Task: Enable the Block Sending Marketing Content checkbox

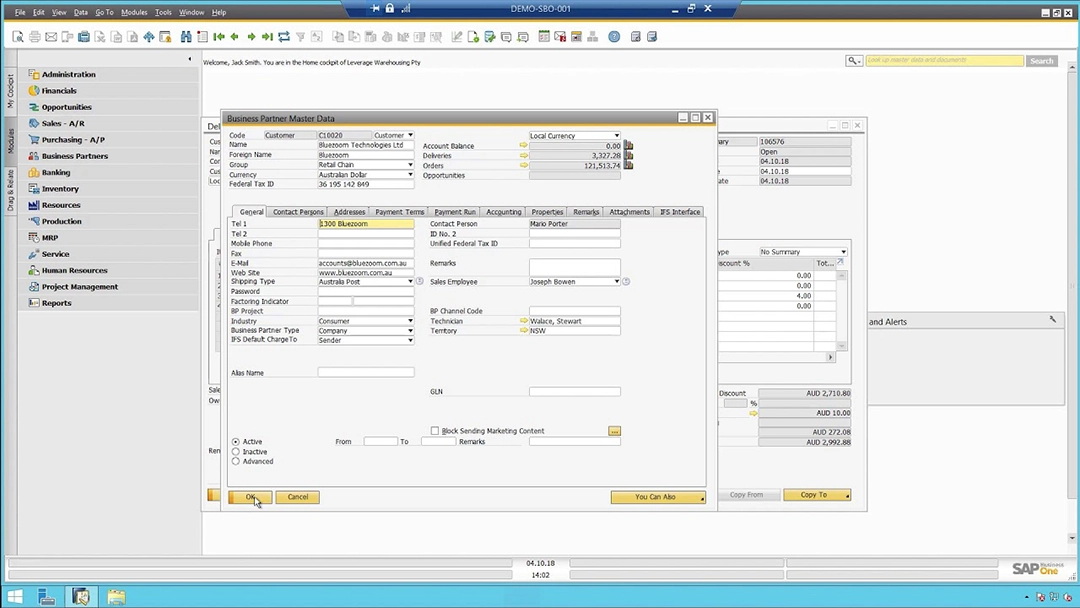Action: [x=435, y=430]
